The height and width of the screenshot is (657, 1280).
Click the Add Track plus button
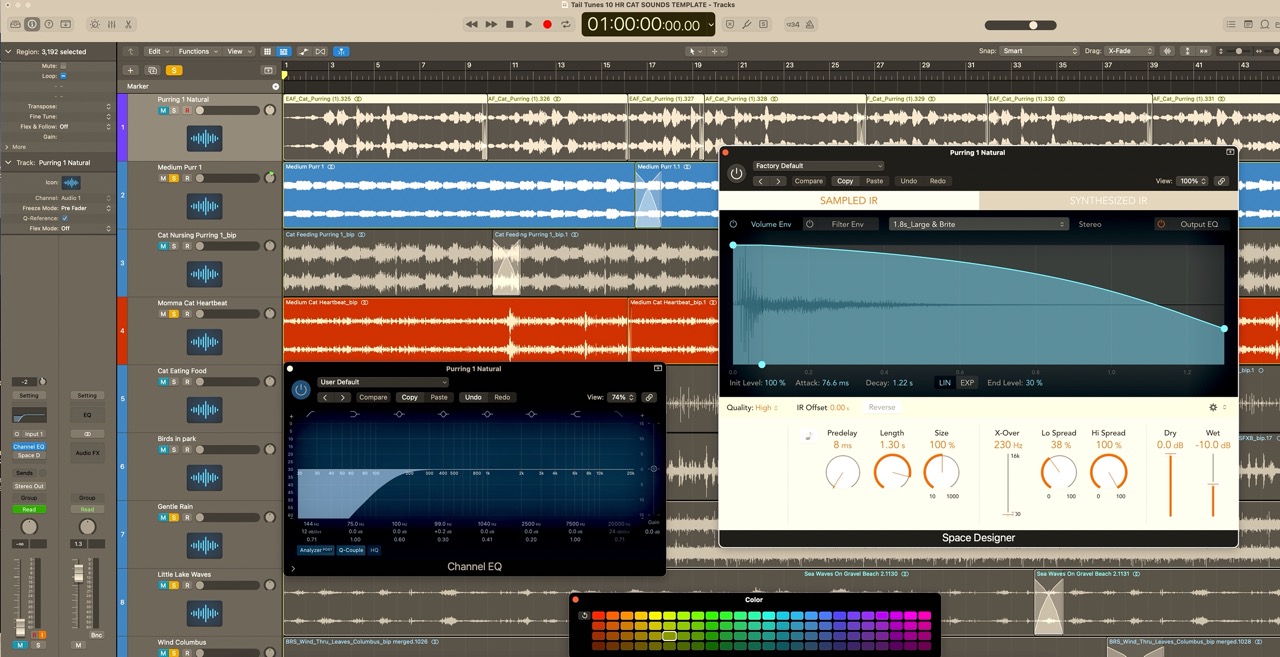(x=130, y=70)
